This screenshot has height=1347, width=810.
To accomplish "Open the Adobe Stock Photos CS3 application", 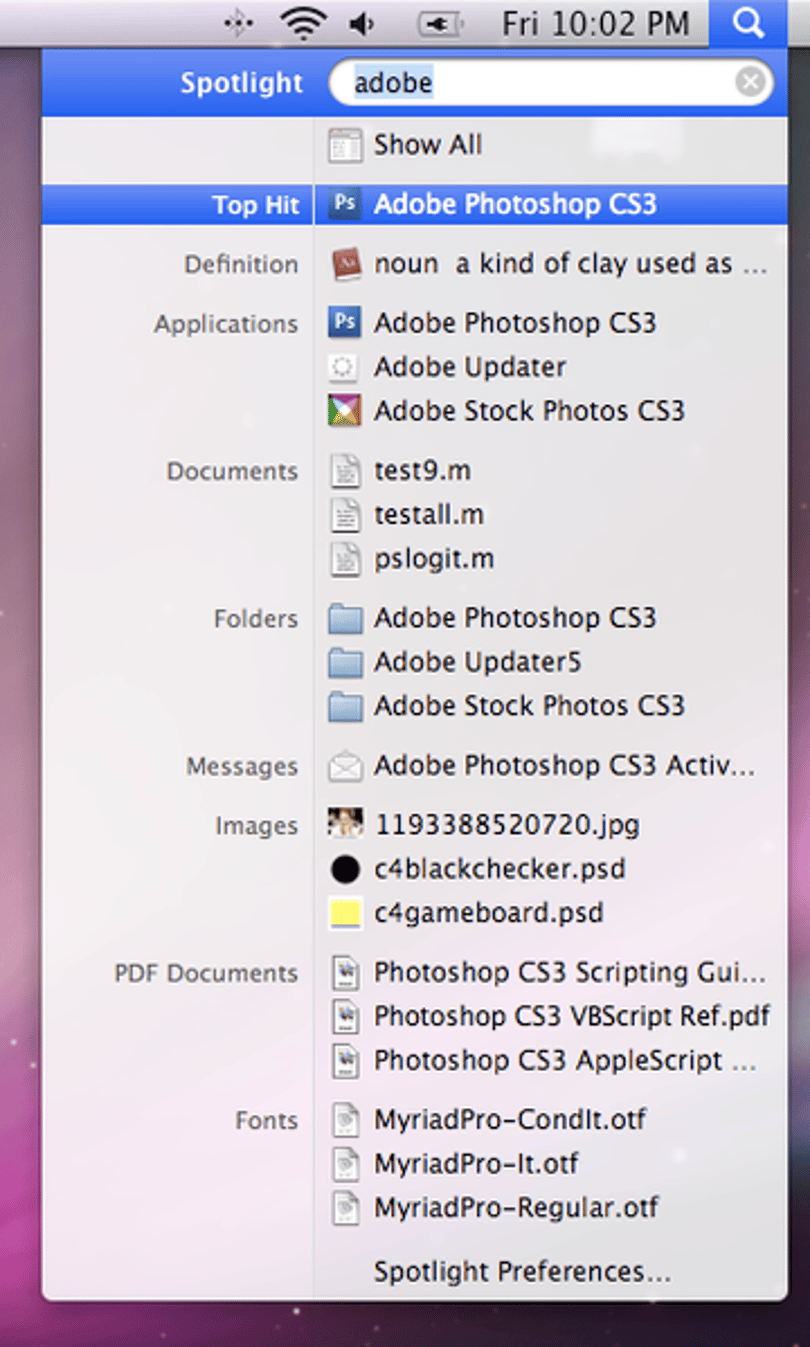I will 507,411.
